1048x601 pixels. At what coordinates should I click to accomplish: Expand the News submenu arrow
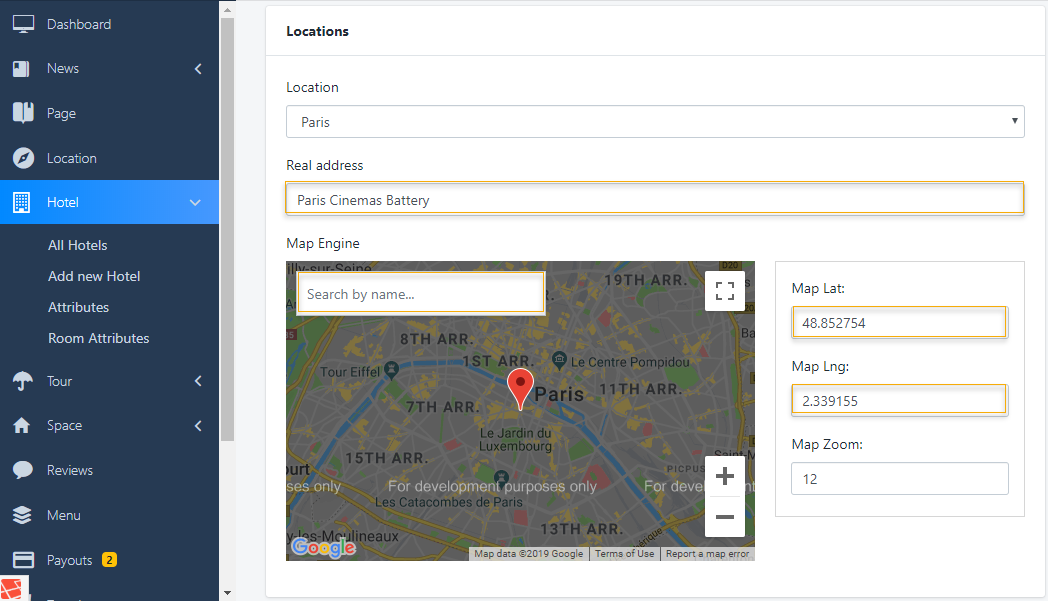[x=198, y=69]
